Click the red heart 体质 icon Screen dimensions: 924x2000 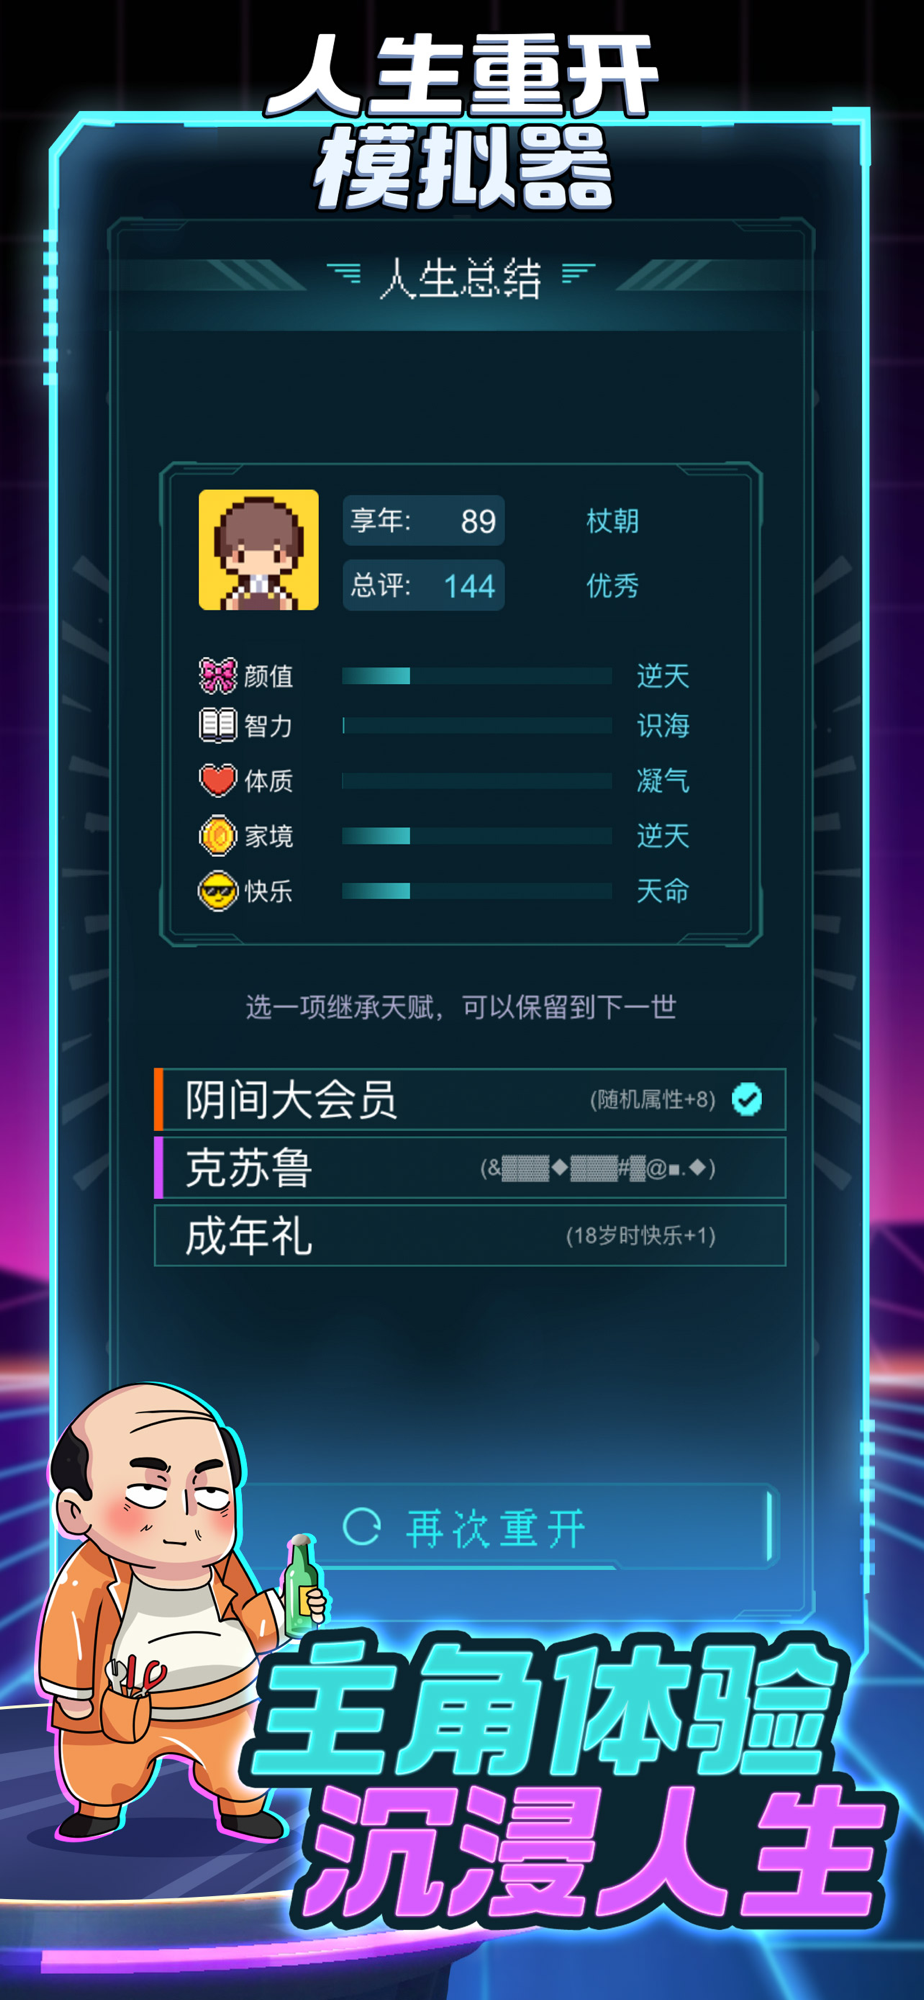[x=218, y=780]
